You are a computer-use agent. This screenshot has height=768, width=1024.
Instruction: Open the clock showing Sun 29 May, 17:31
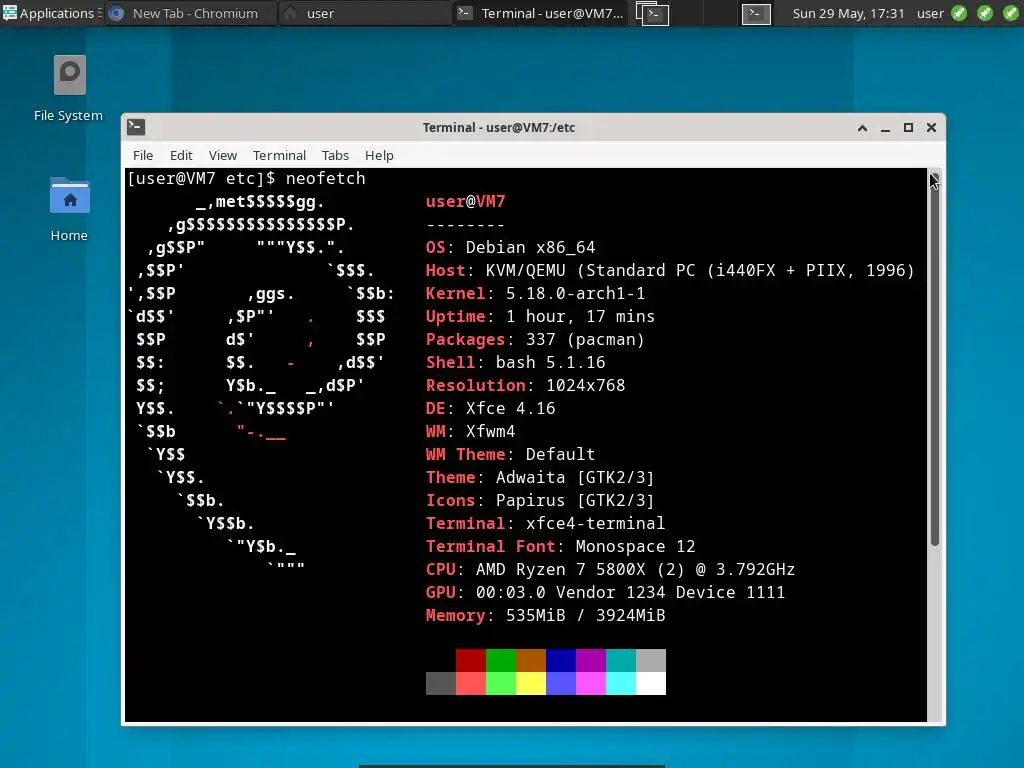848,13
